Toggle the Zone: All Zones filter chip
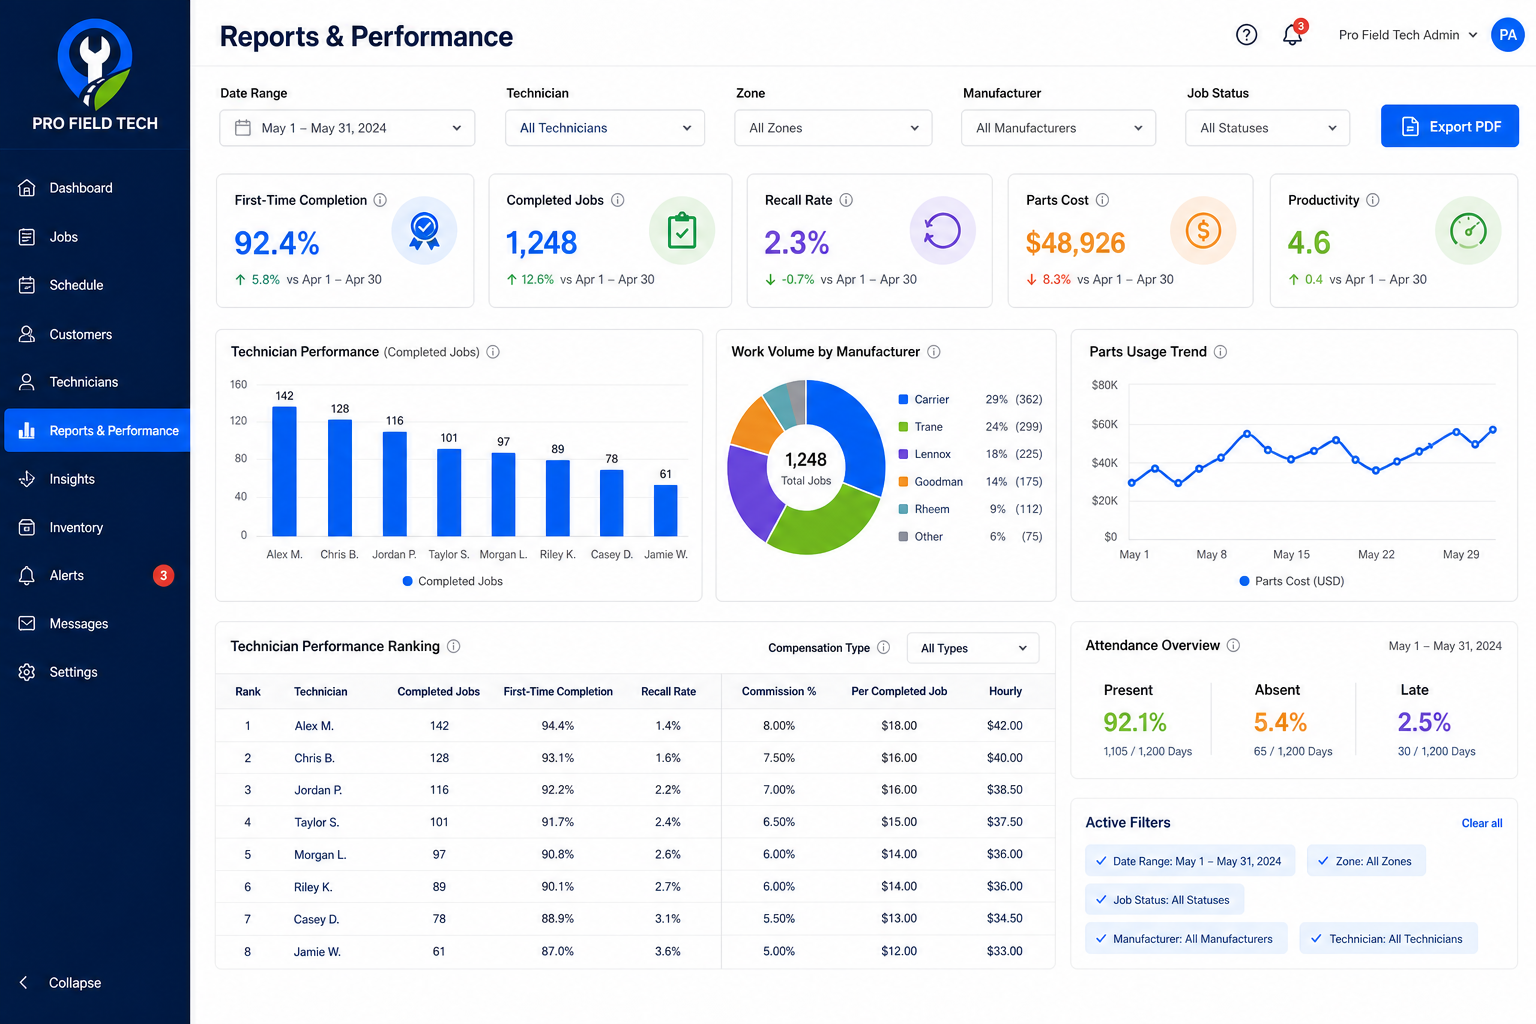Viewport: 1536px width, 1024px height. (x=1366, y=861)
